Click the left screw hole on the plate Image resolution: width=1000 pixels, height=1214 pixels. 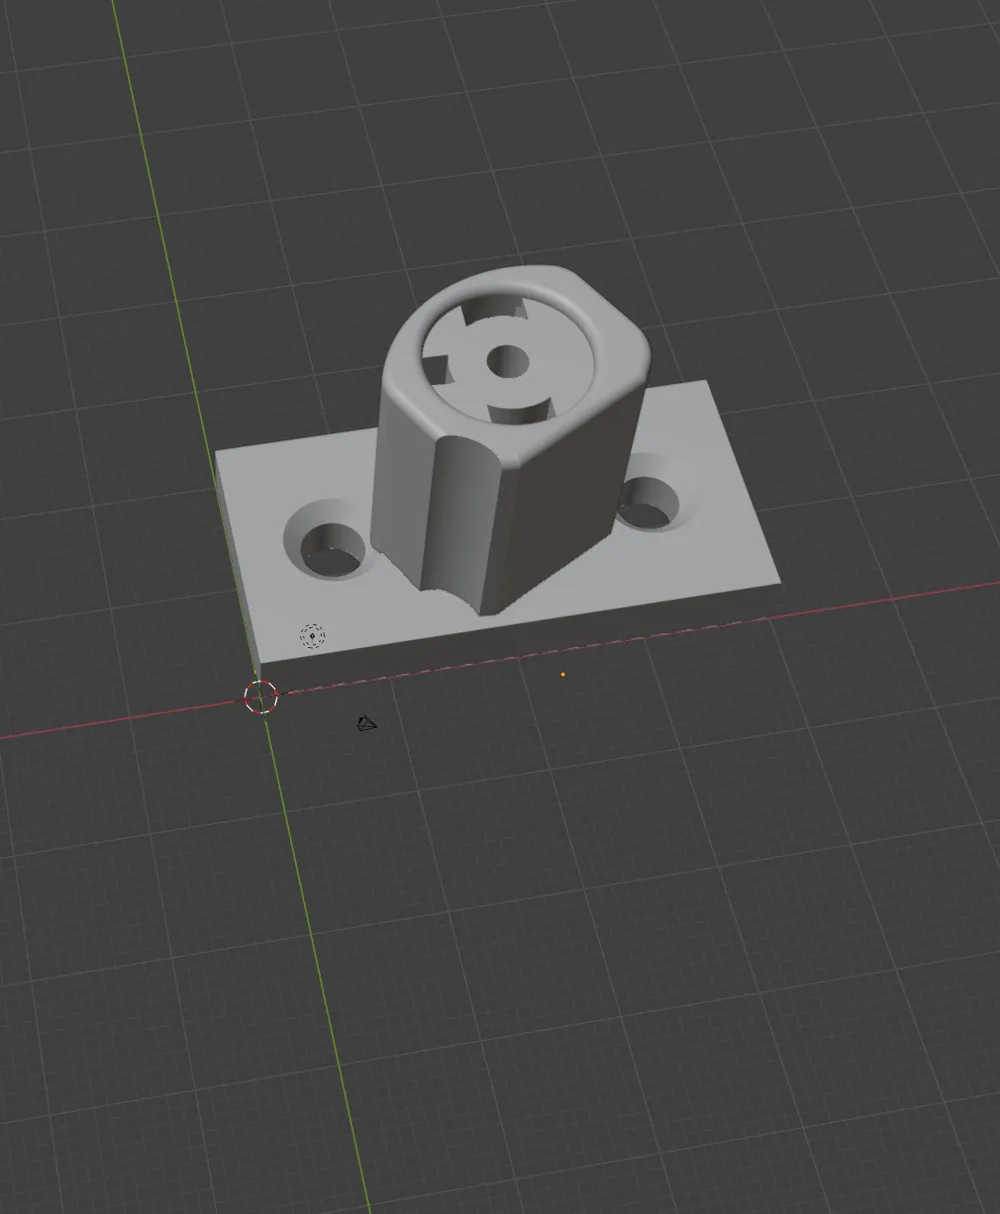[x=333, y=549]
